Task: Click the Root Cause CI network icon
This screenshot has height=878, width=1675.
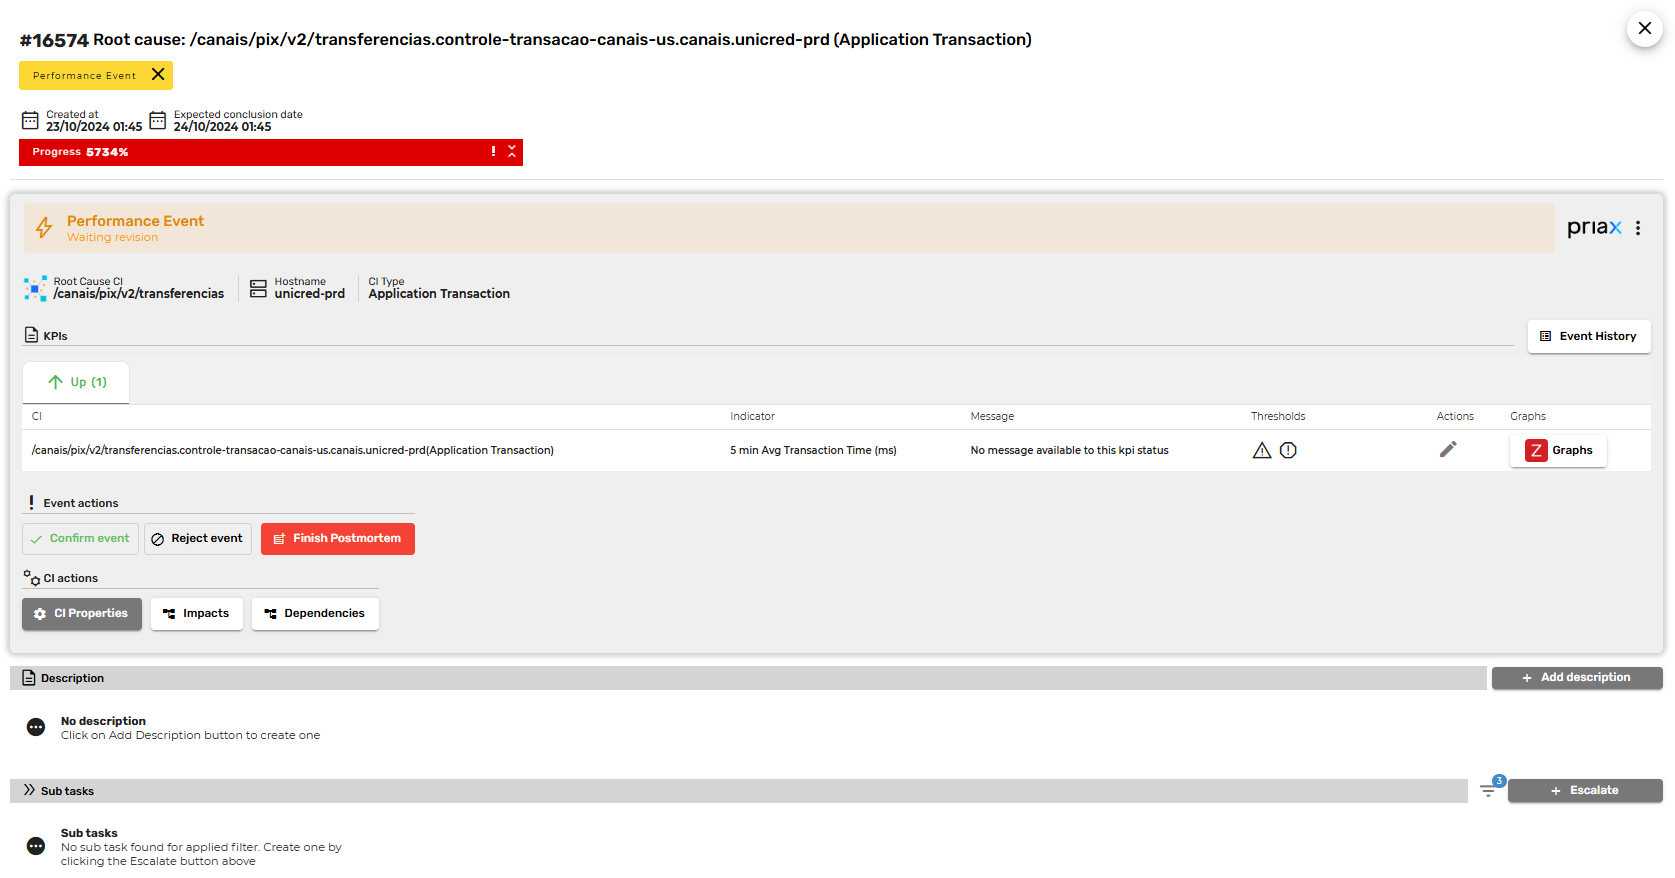Action: click(35, 289)
